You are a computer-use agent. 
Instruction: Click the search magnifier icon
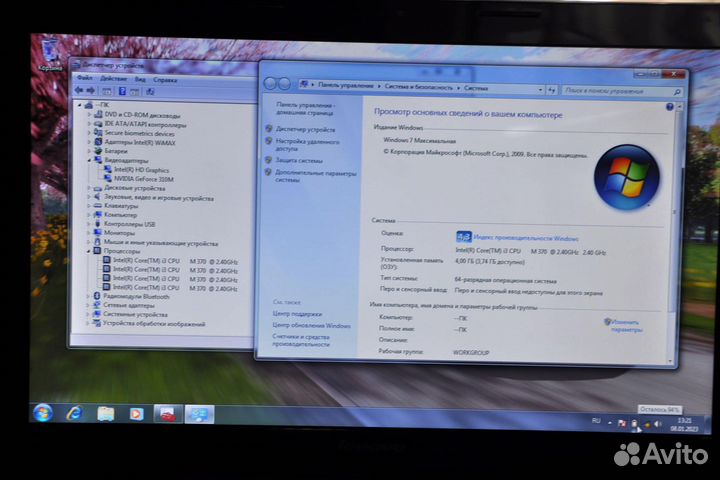pyautogui.click(x=677, y=92)
